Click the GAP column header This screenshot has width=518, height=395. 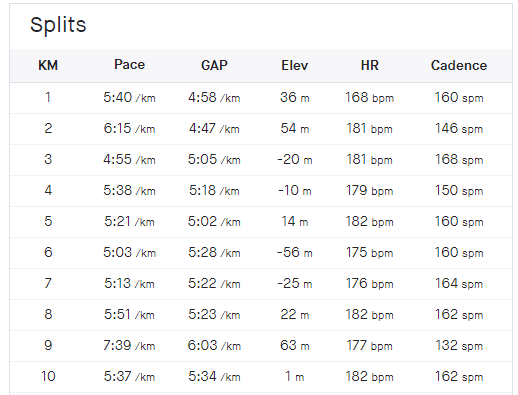click(x=214, y=65)
